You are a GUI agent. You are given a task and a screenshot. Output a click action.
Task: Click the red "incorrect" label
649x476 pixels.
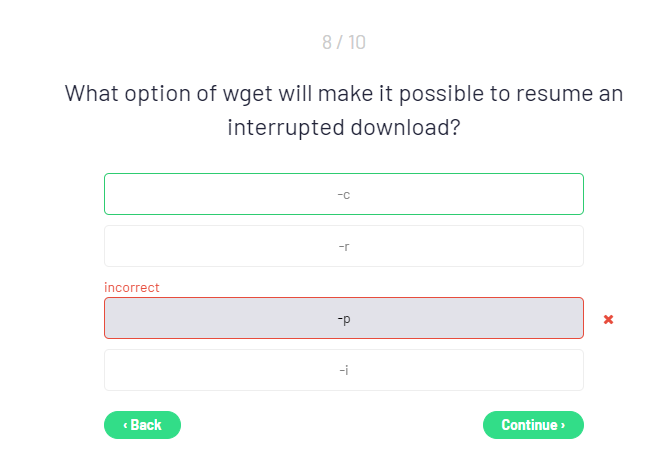pos(132,287)
